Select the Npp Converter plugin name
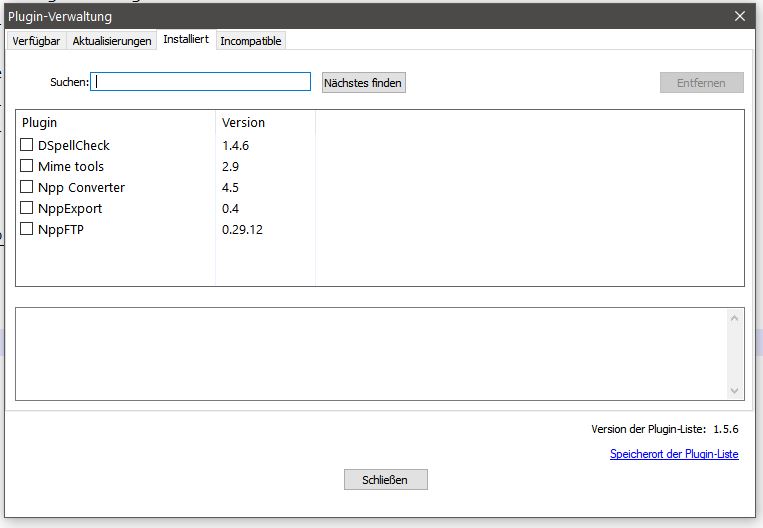 click(81, 187)
